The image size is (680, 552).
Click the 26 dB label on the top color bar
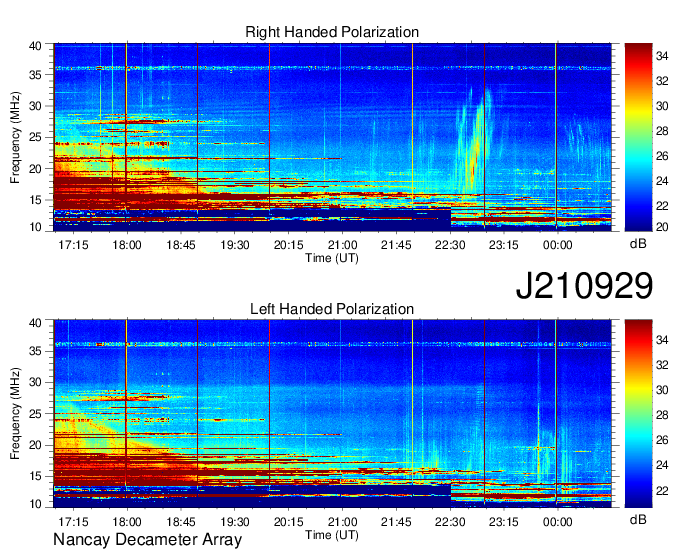[x=662, y=156]
